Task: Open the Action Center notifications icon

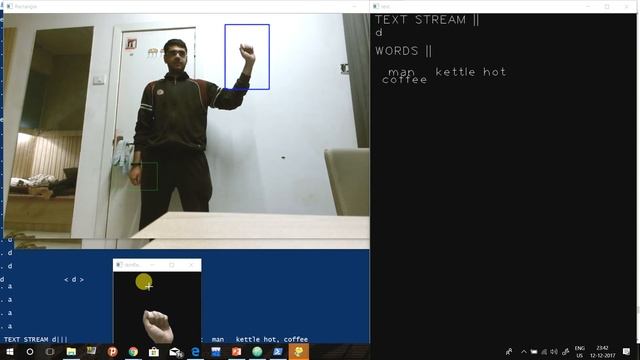Action: 627,351
